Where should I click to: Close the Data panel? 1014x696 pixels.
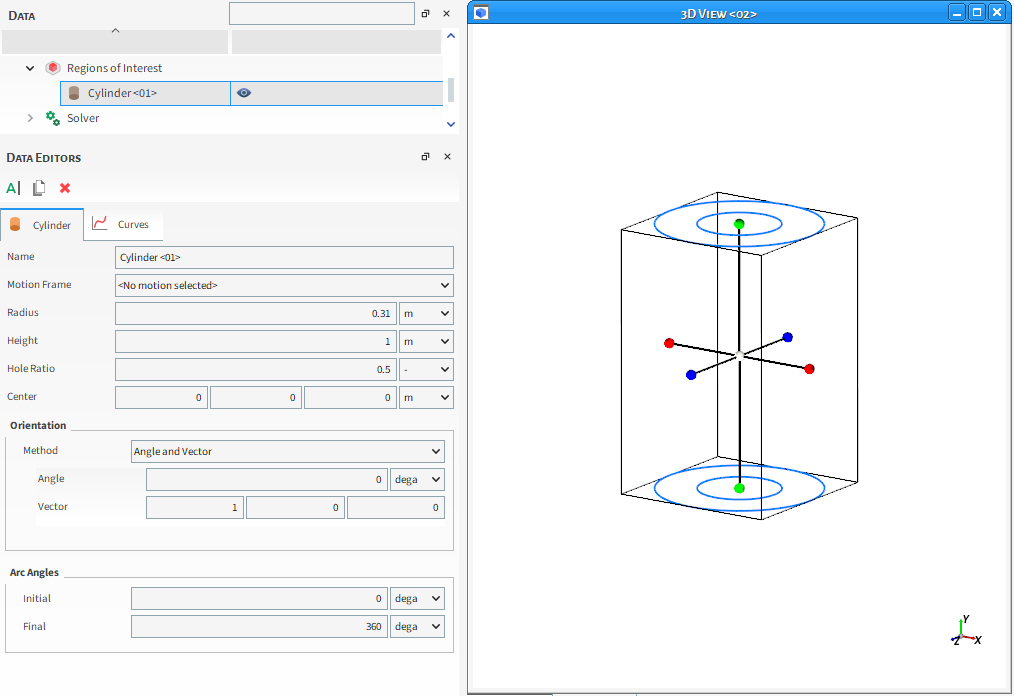[446, 14]
